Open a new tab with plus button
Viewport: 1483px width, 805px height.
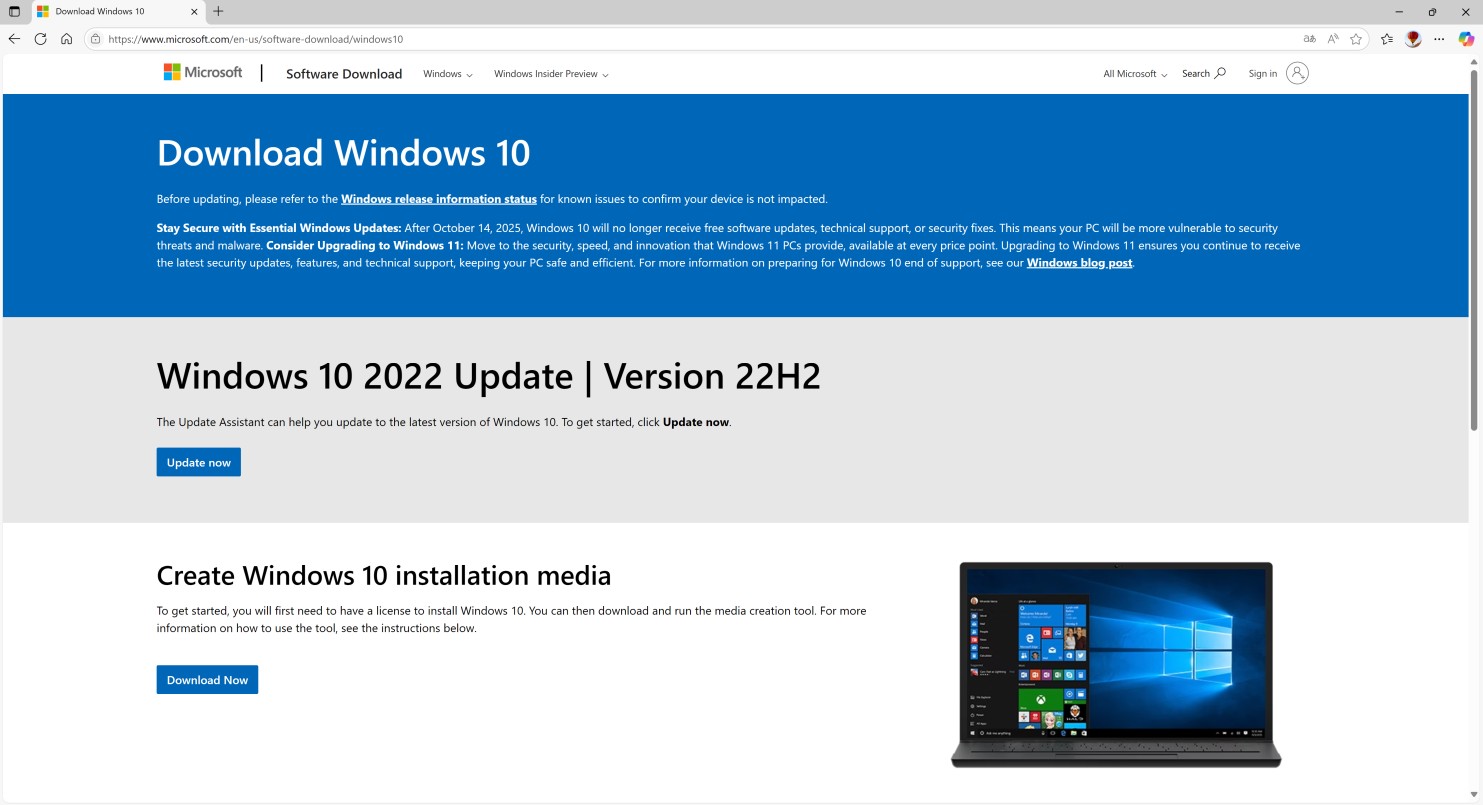pyautogui.click(x=218, y=12)
